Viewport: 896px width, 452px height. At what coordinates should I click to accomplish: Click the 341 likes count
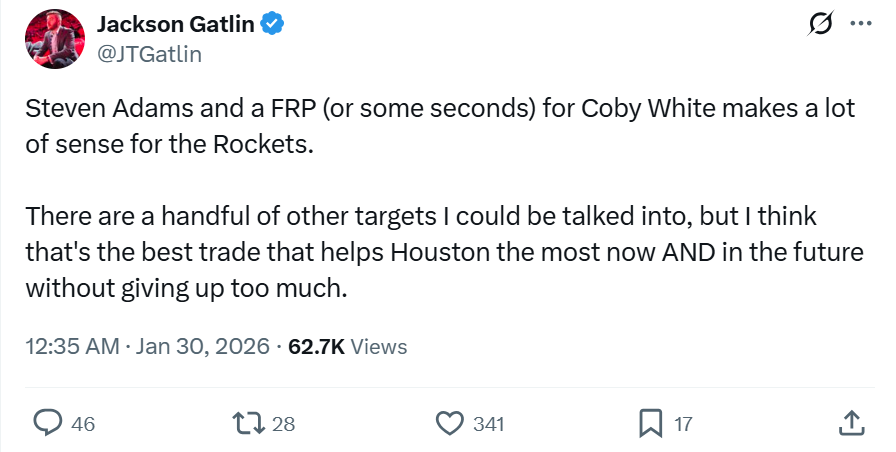[x=488, y=424]
